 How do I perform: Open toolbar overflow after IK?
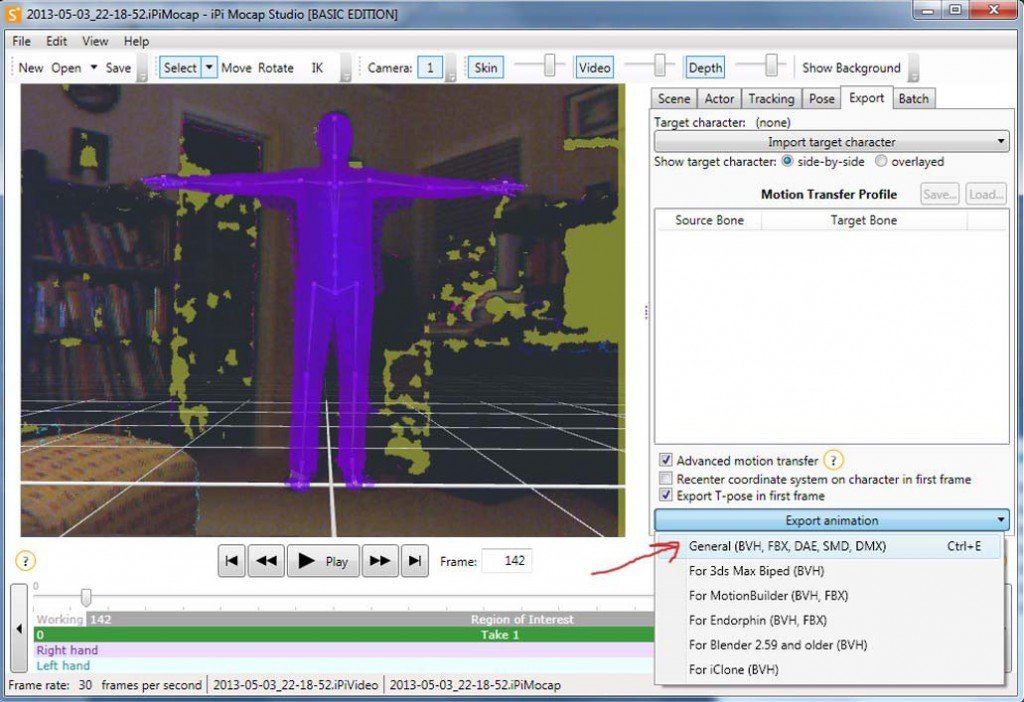[x=346, y=68]
